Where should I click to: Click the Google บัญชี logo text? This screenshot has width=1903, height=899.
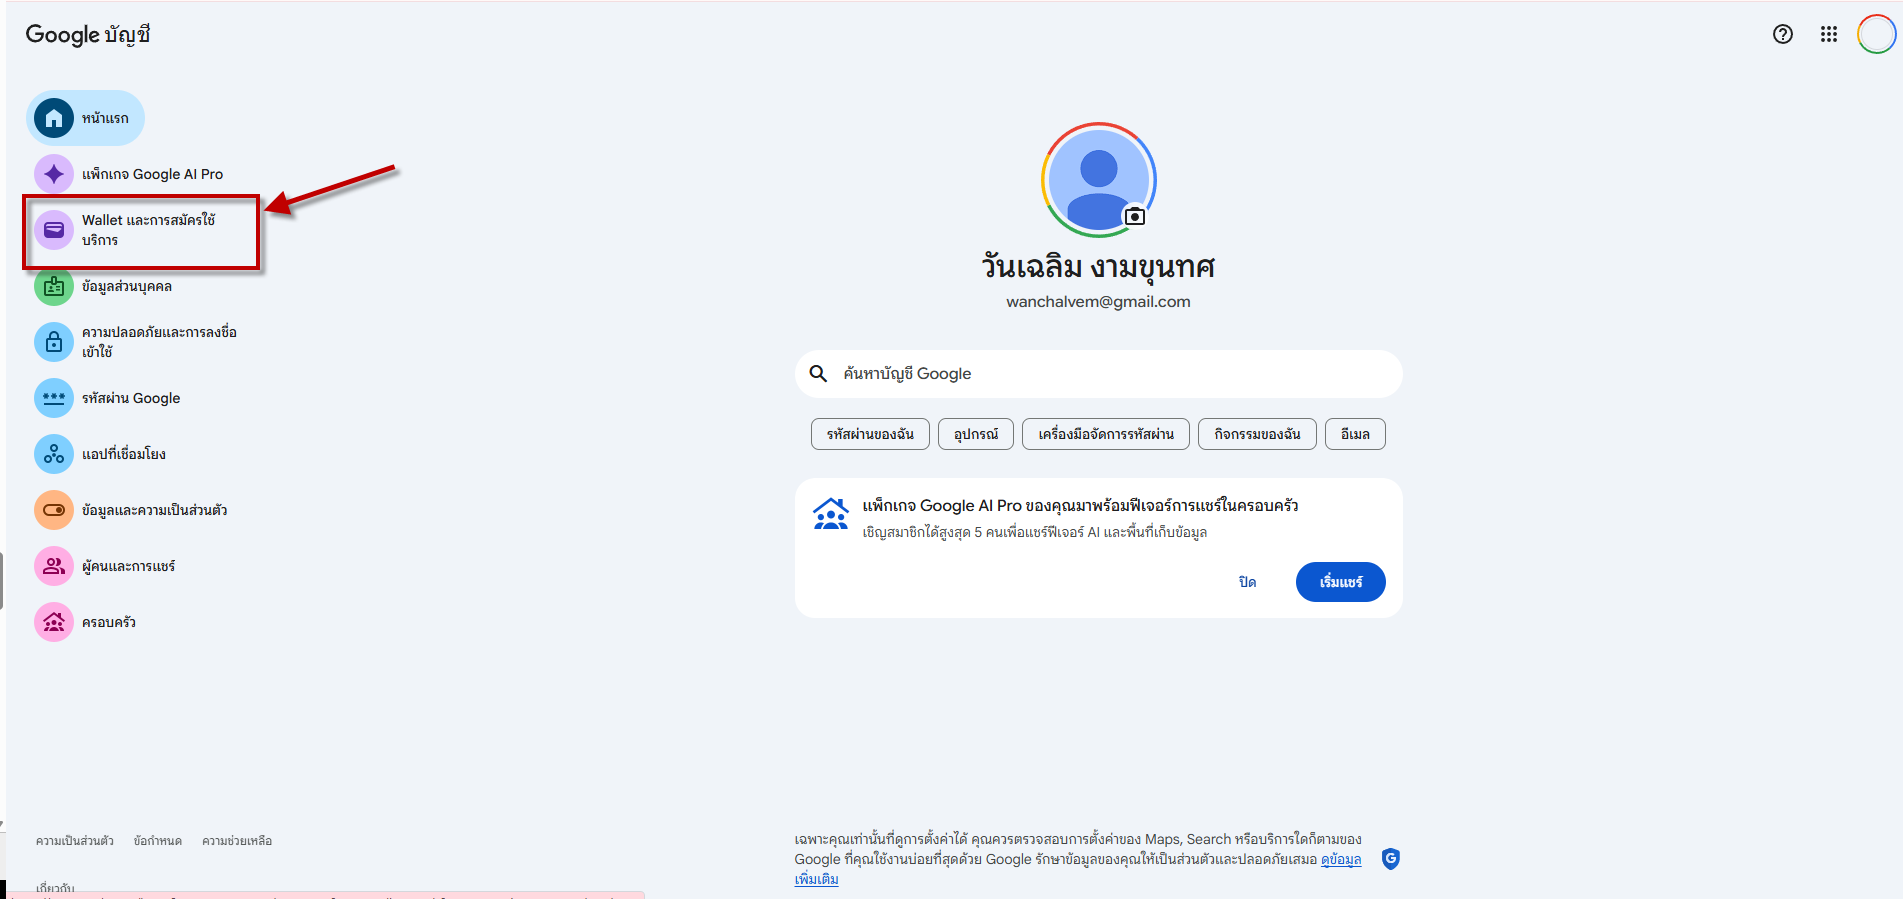(88, 35)
